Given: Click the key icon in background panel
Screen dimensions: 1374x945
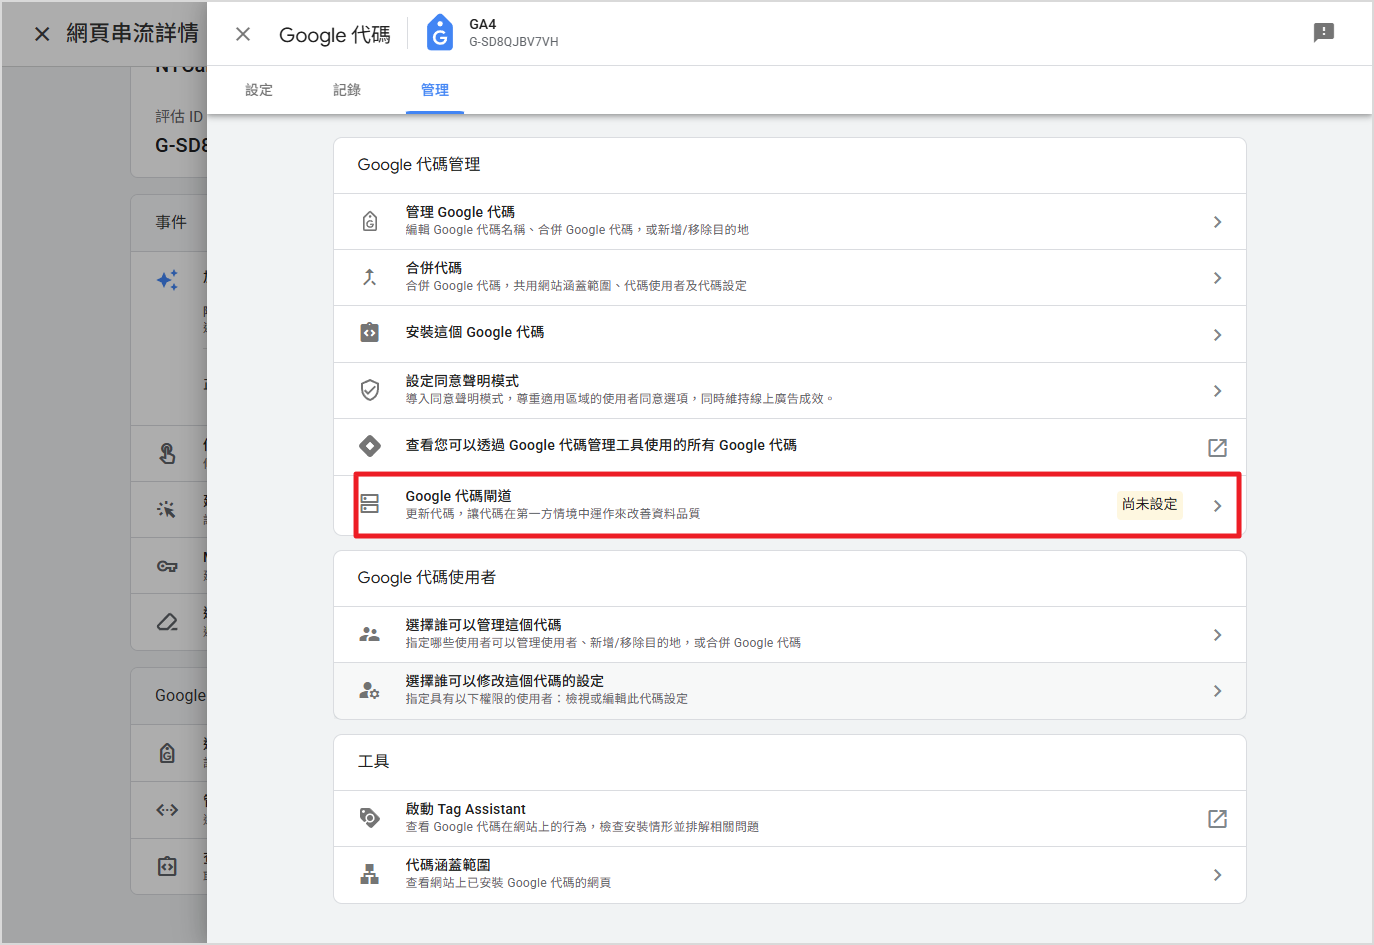Looking at the screenshot, I should [167, 566].
